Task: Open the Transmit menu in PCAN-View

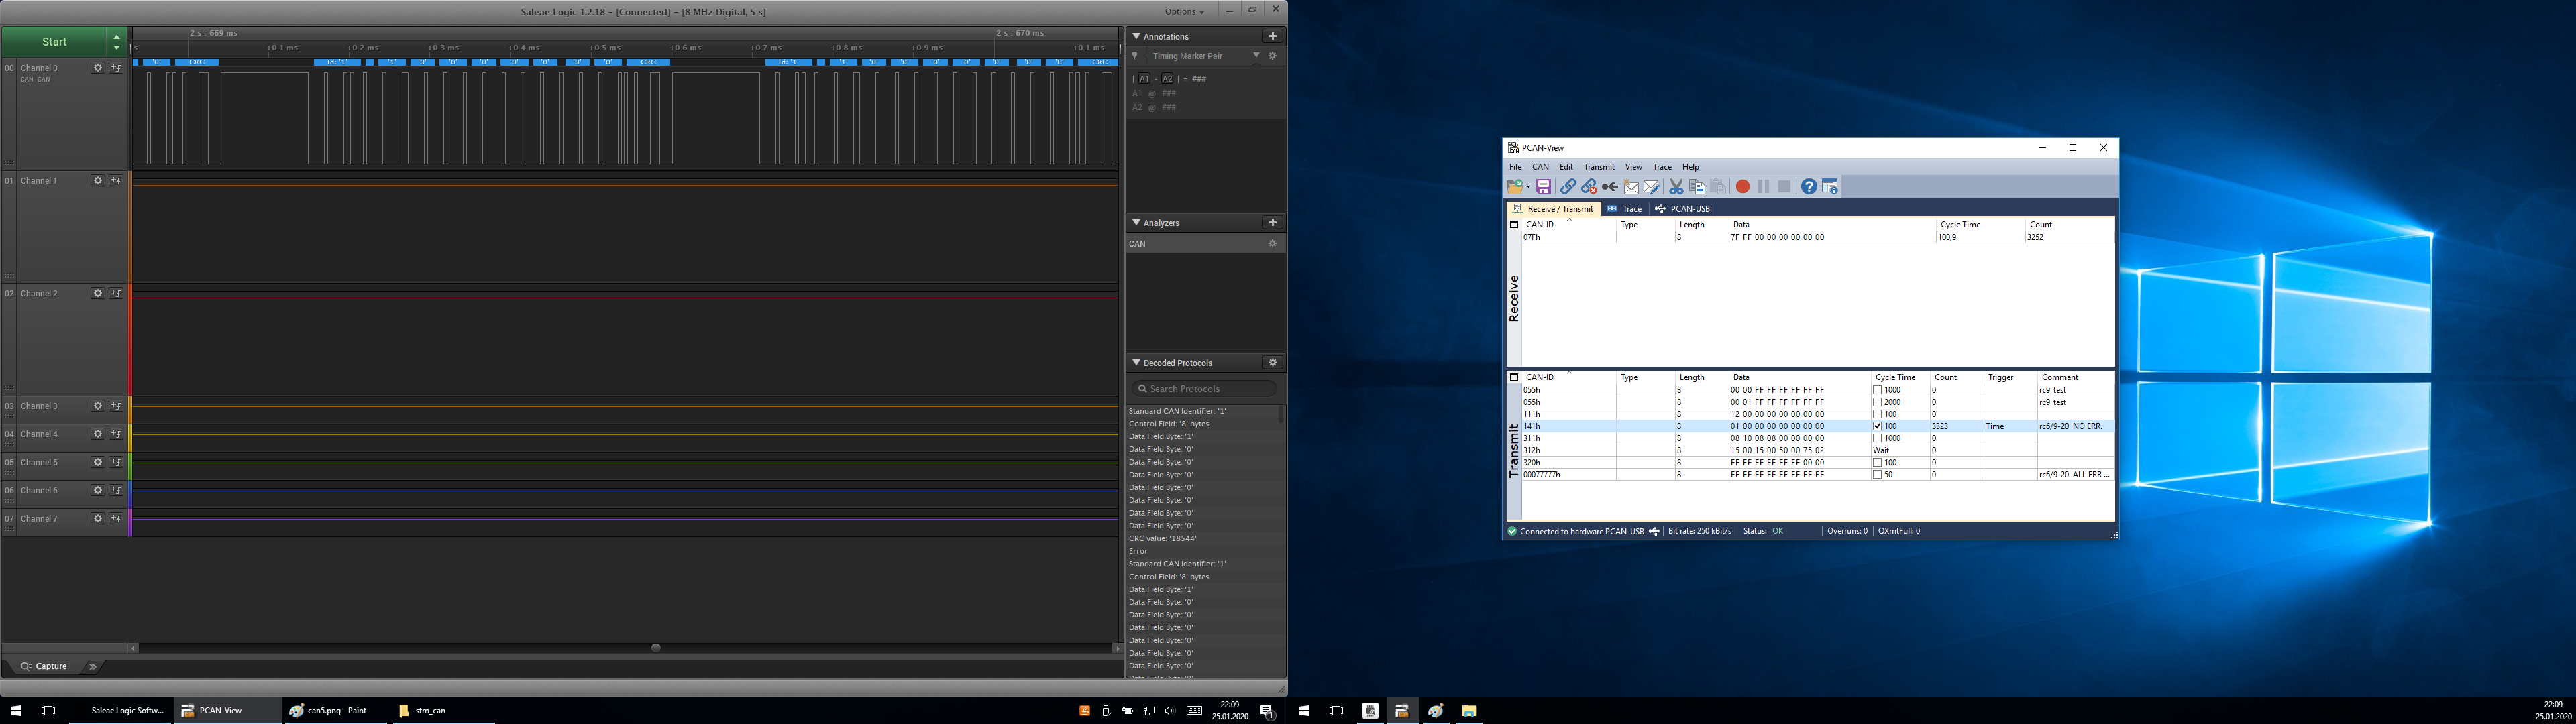Action: click(1598, 167)
